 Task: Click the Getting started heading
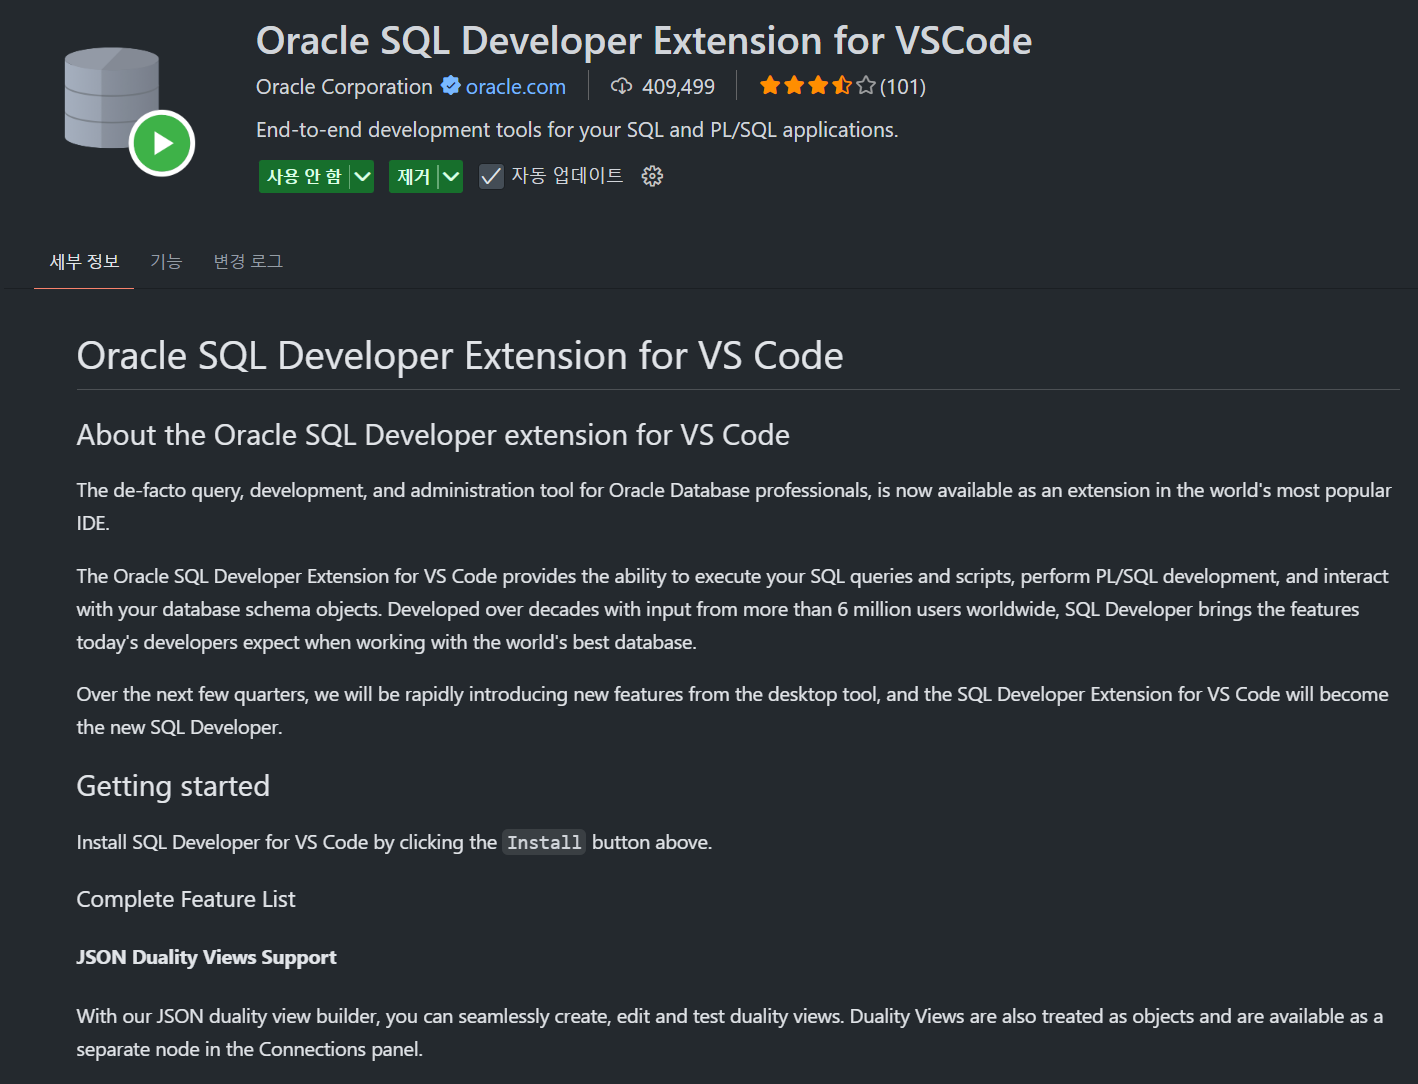[x=173, y=786]
